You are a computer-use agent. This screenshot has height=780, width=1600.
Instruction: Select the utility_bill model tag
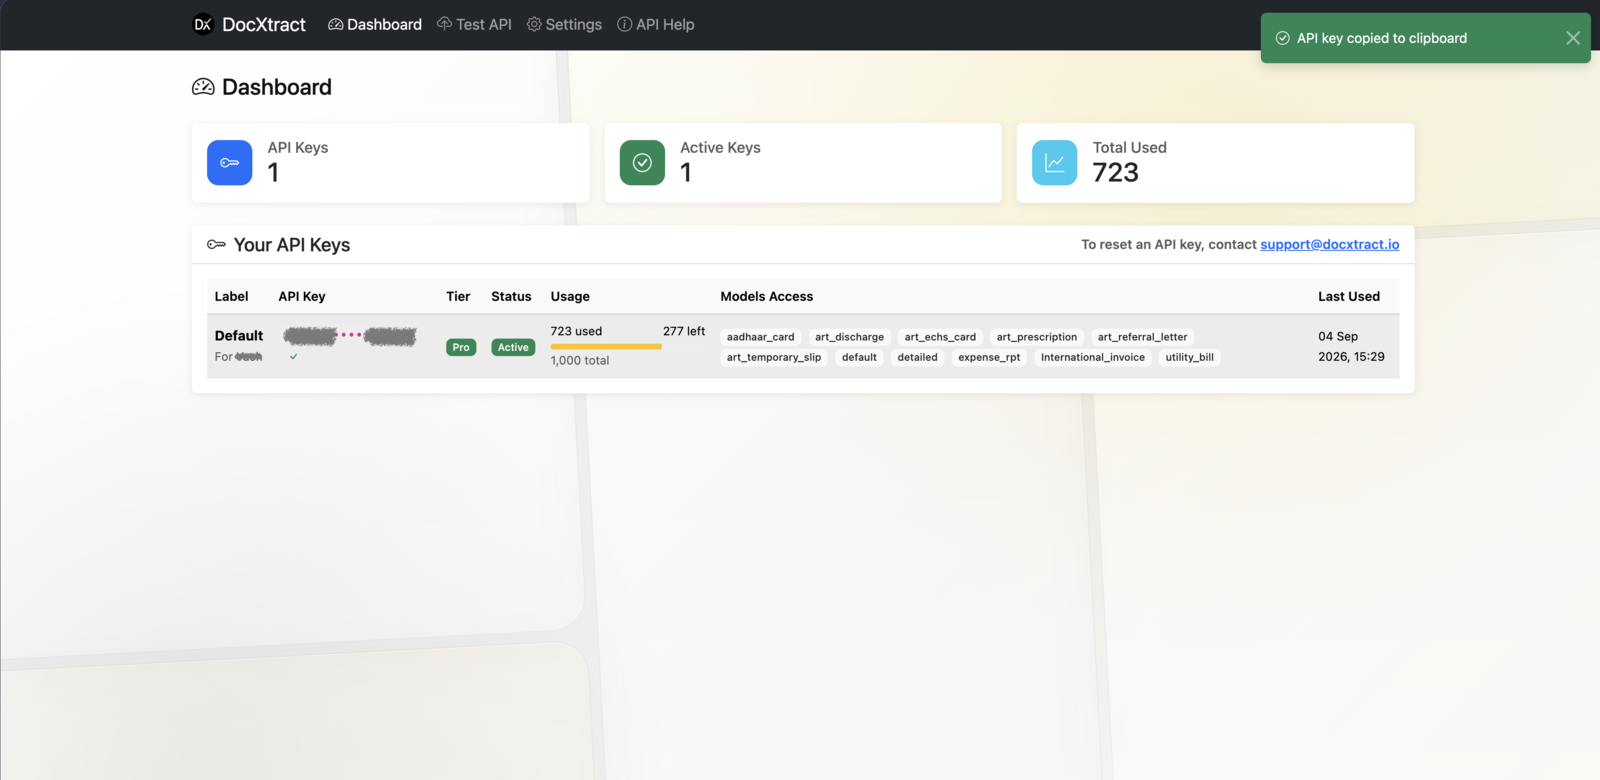coord(1190,357)
